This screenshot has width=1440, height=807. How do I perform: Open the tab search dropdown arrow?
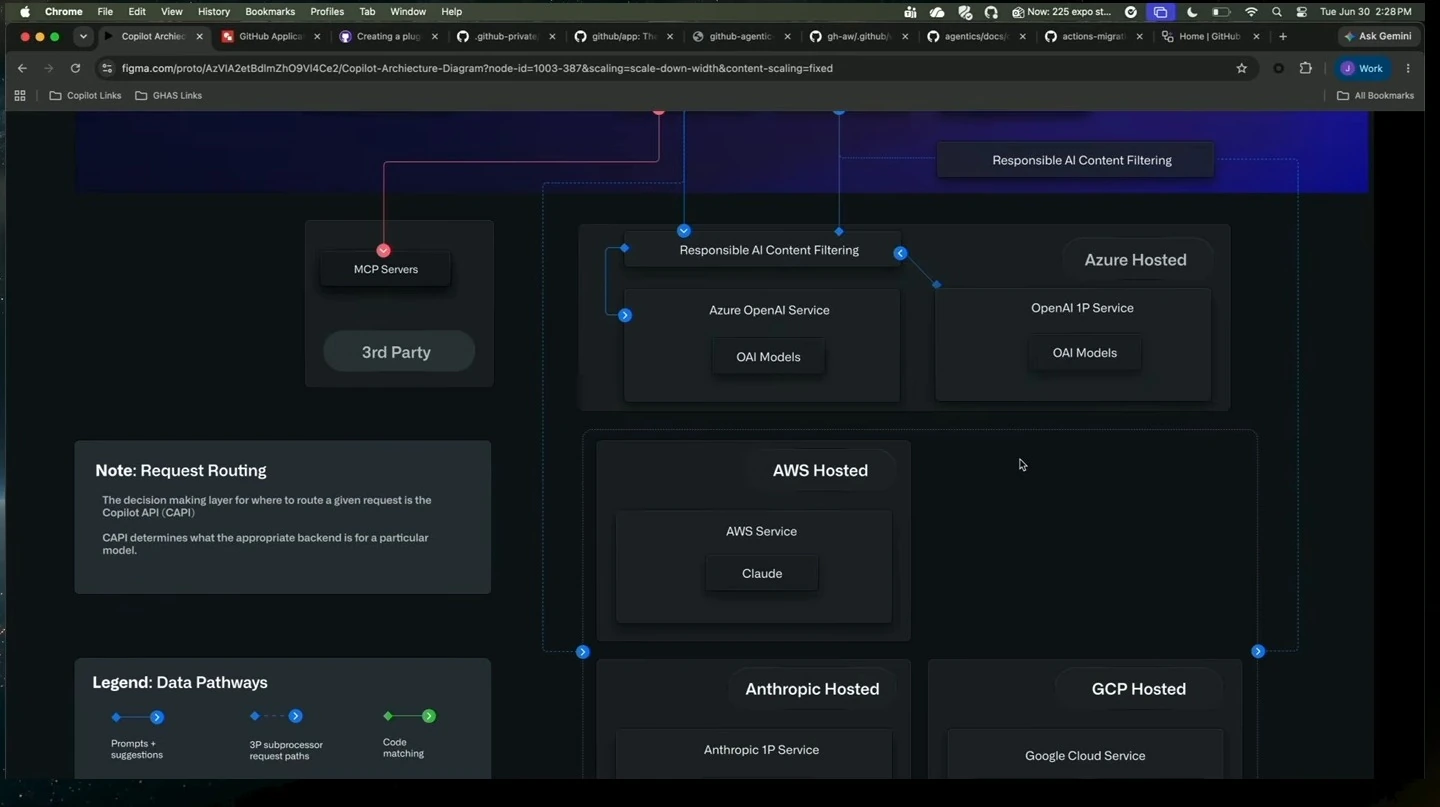(x=83, y=36)
